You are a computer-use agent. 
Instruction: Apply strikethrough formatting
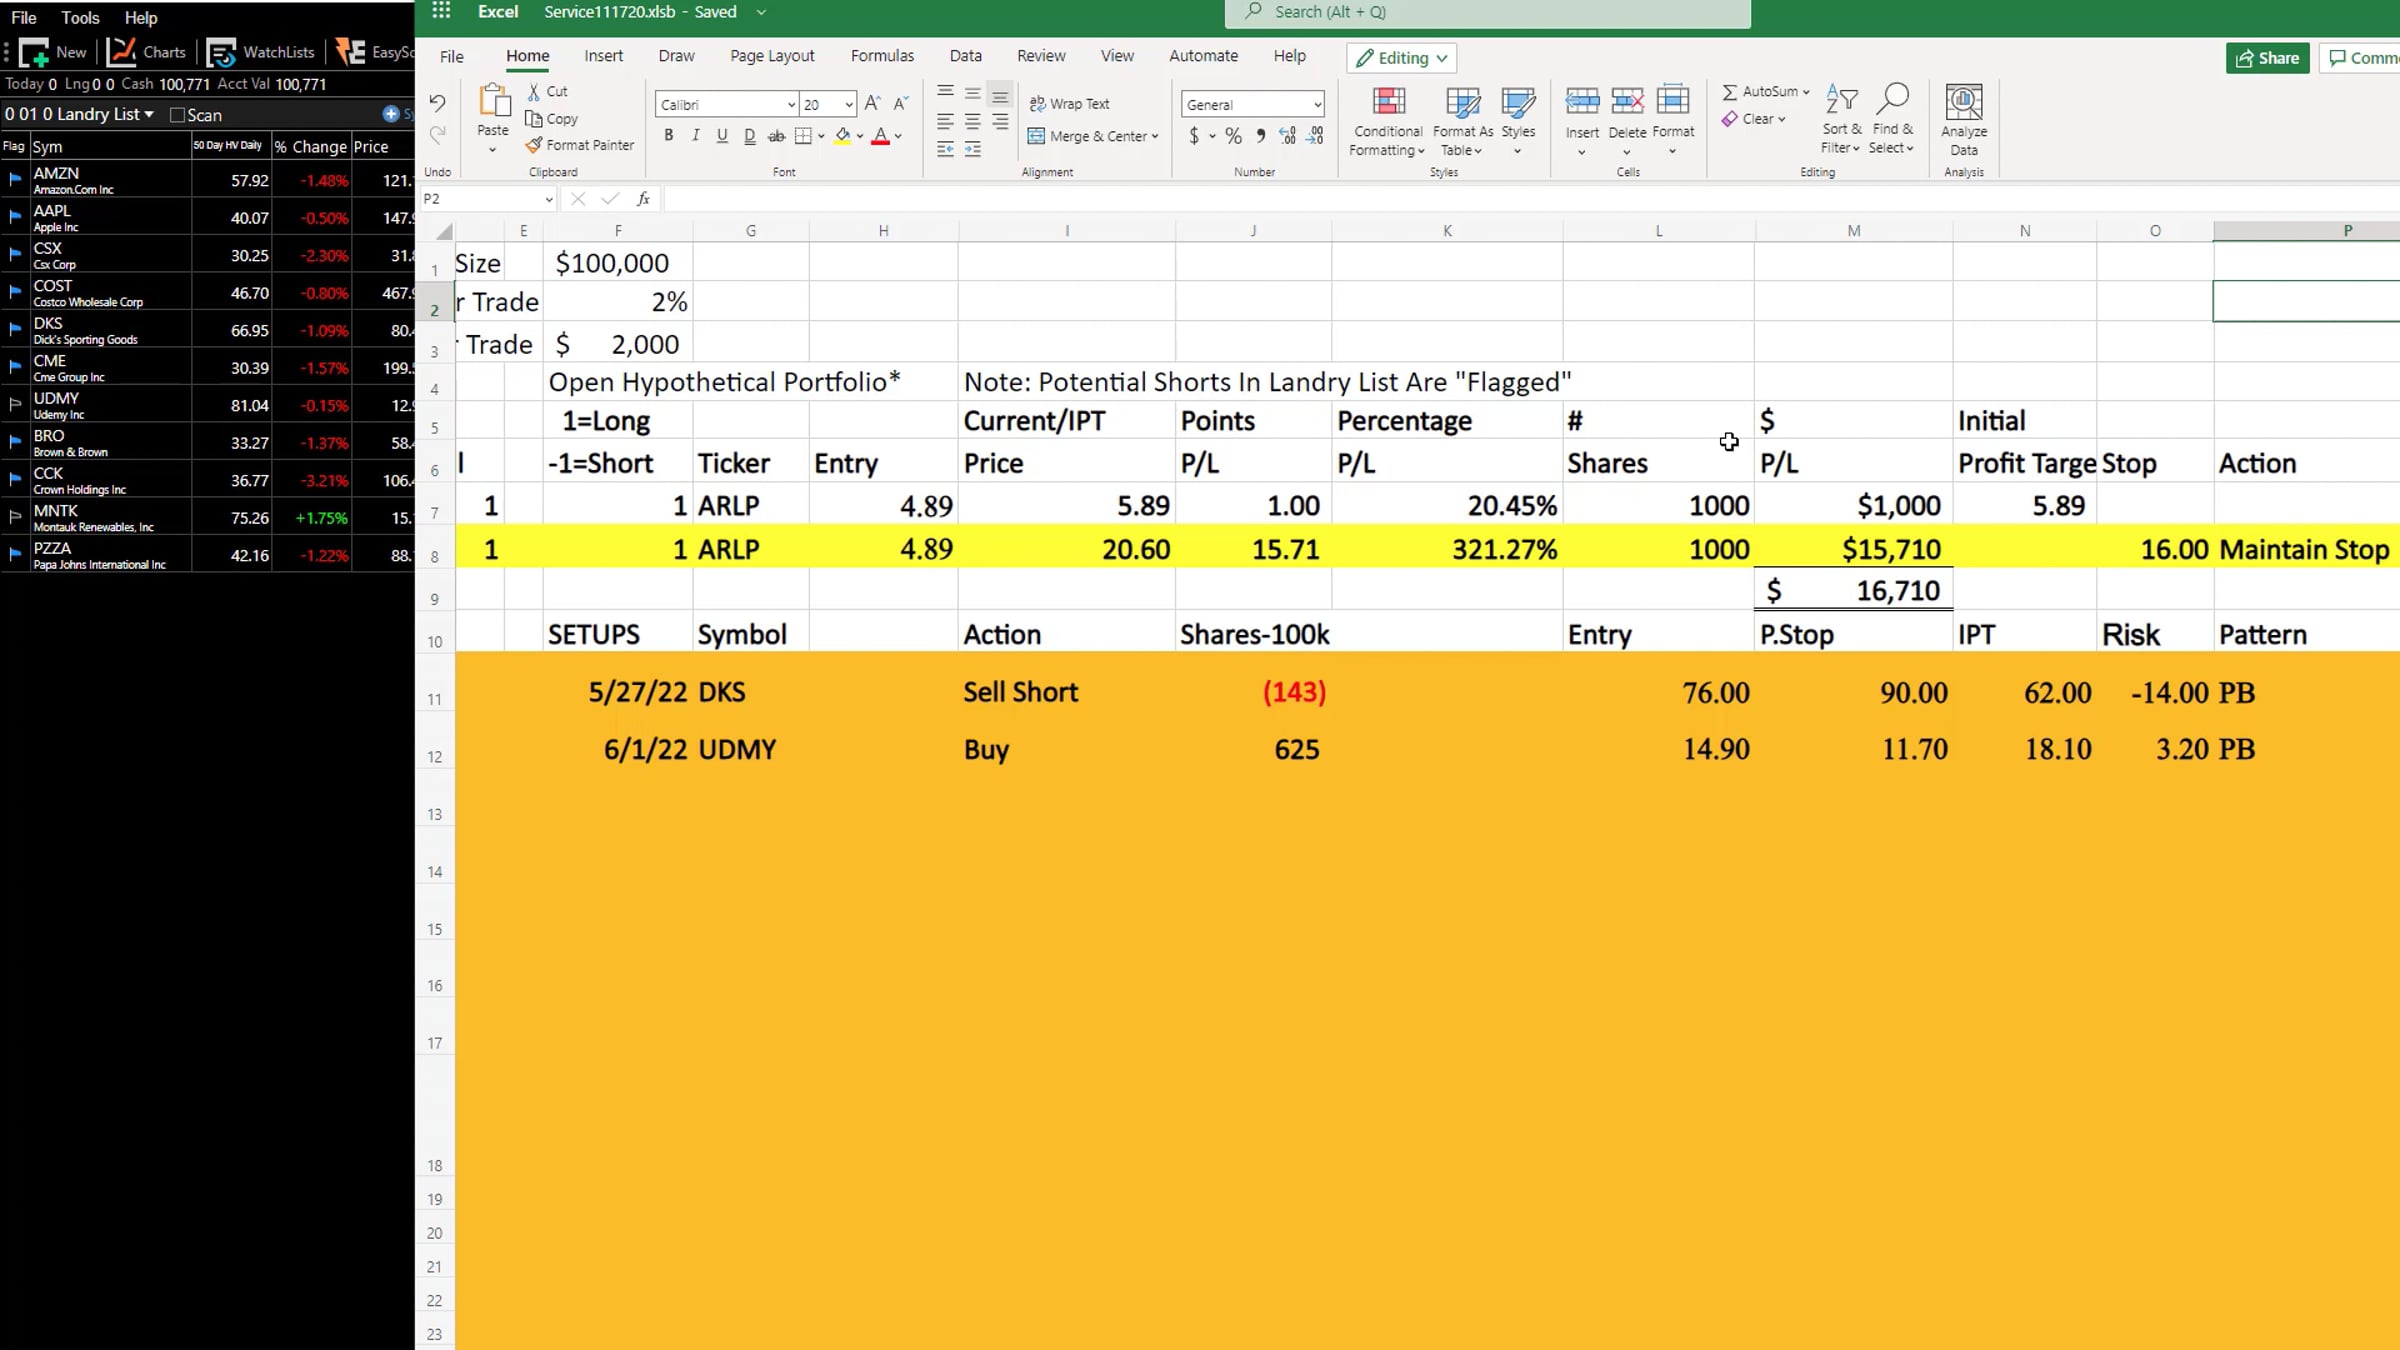[x=776, y=136]
